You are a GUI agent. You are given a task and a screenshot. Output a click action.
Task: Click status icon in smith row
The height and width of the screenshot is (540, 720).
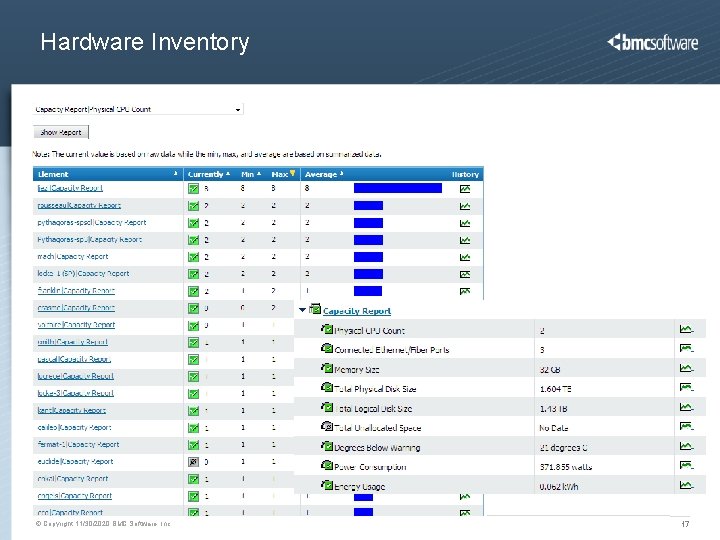pos(194,343)
